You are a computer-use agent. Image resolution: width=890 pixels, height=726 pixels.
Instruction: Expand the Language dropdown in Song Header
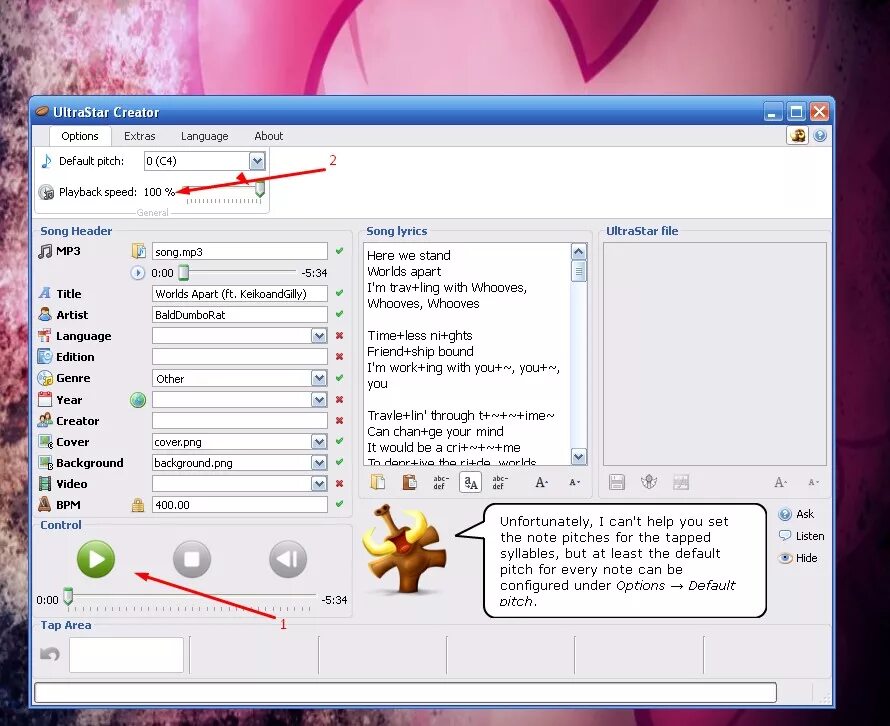pyautogui.click(x=319, y=336)
